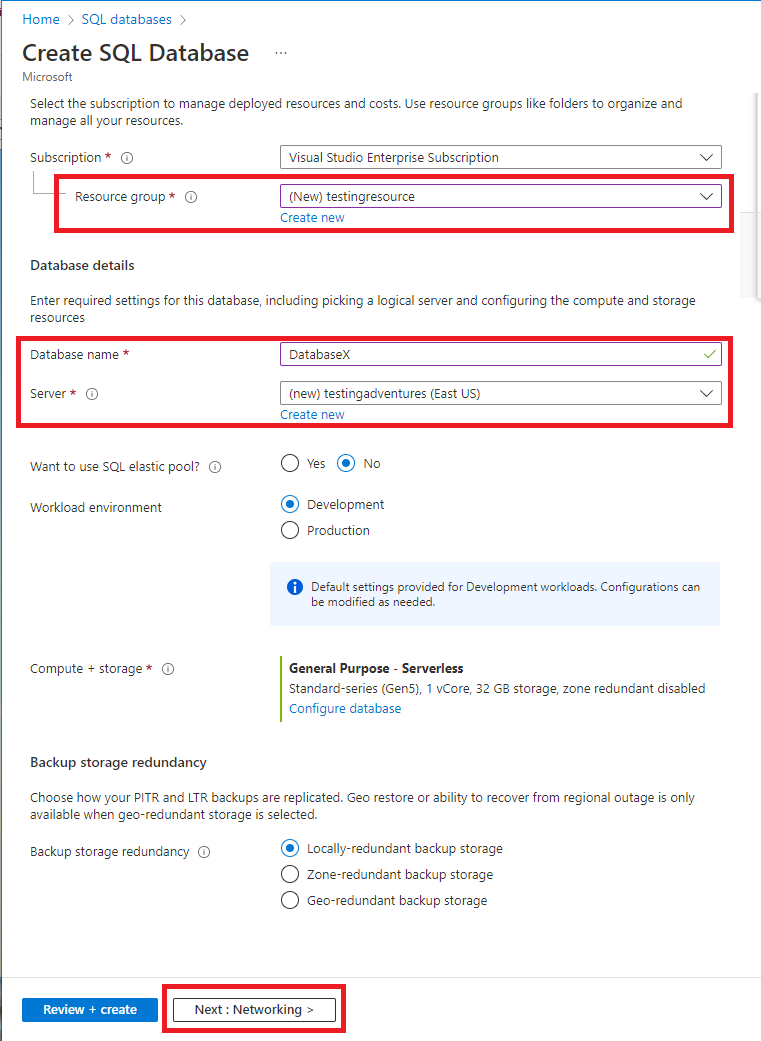The height and width of the screenshot is (1041, 761).
Task: Click the Backup storage redundancy info icon
Action: [203, 851]
